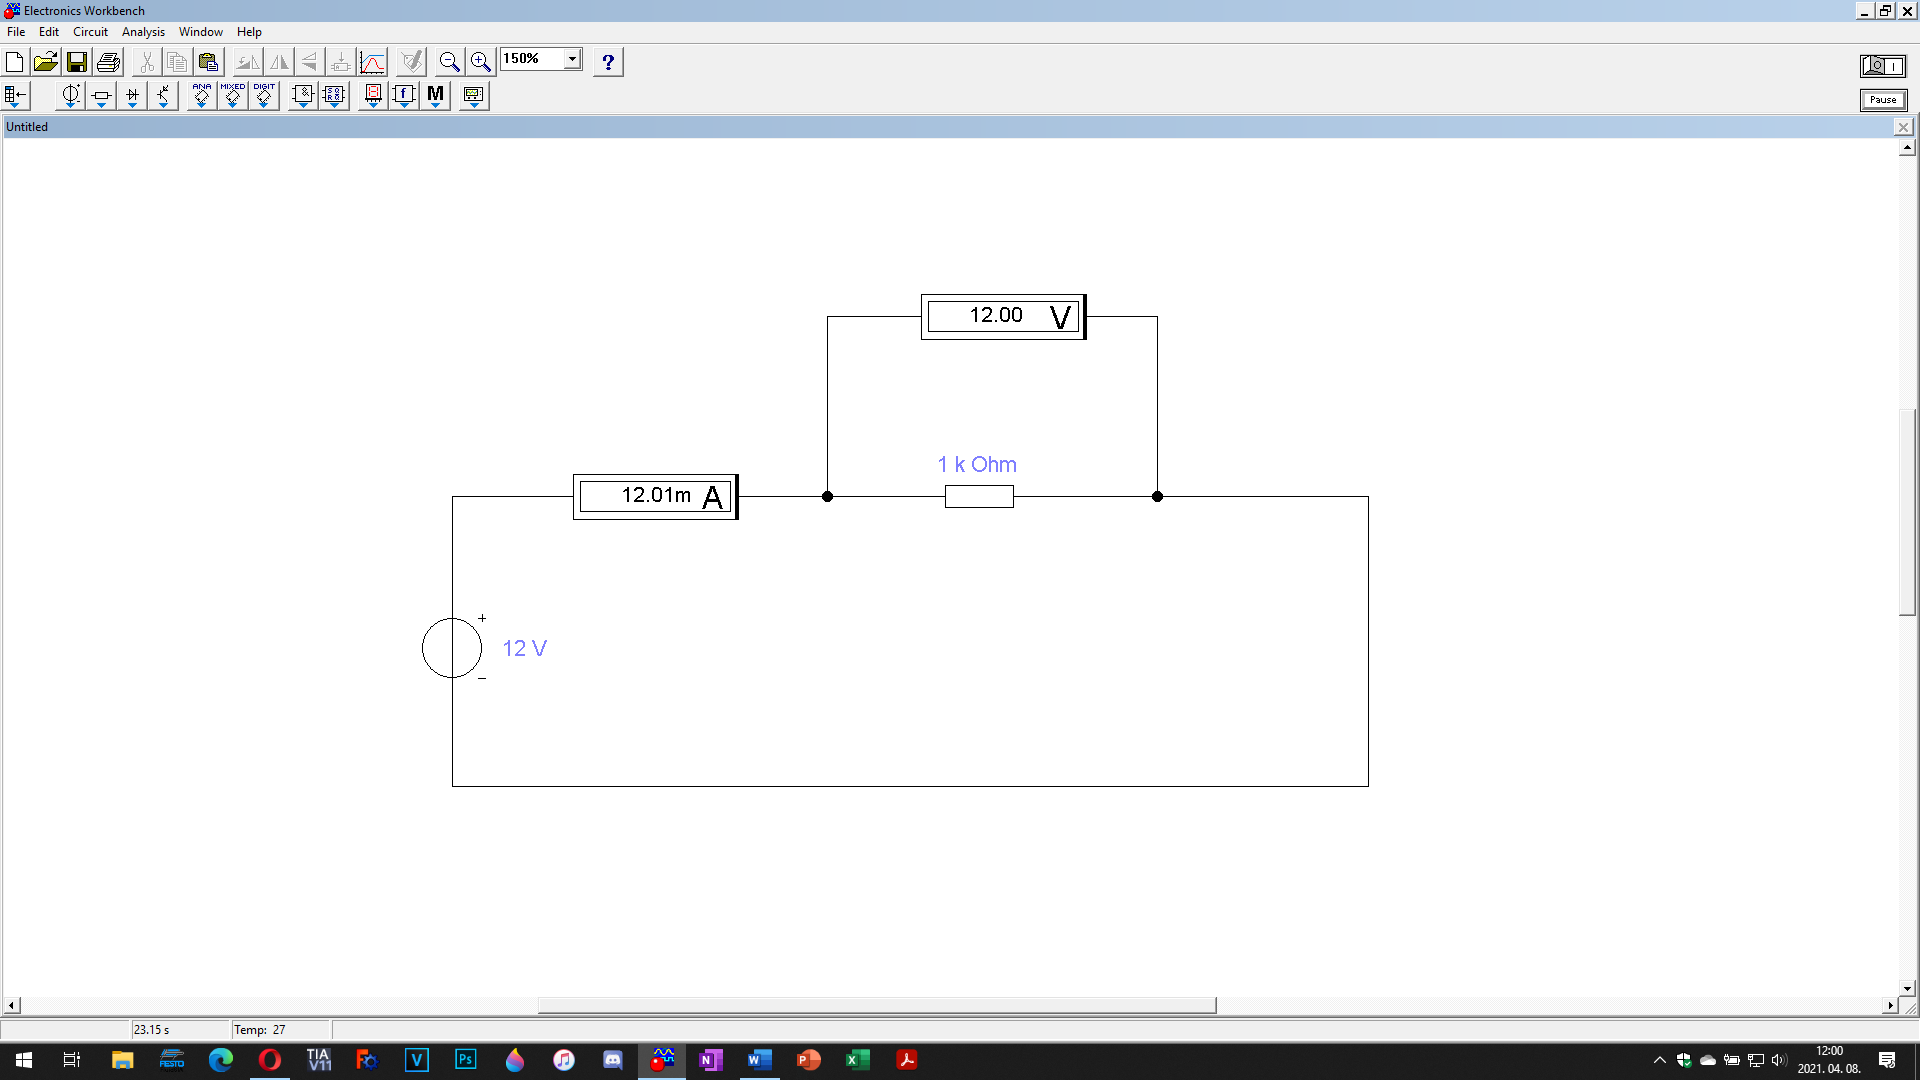Open the Basic components parts bin
Image resolution: width=1920 pixels, height=1080 pixels.
point(101,96)
